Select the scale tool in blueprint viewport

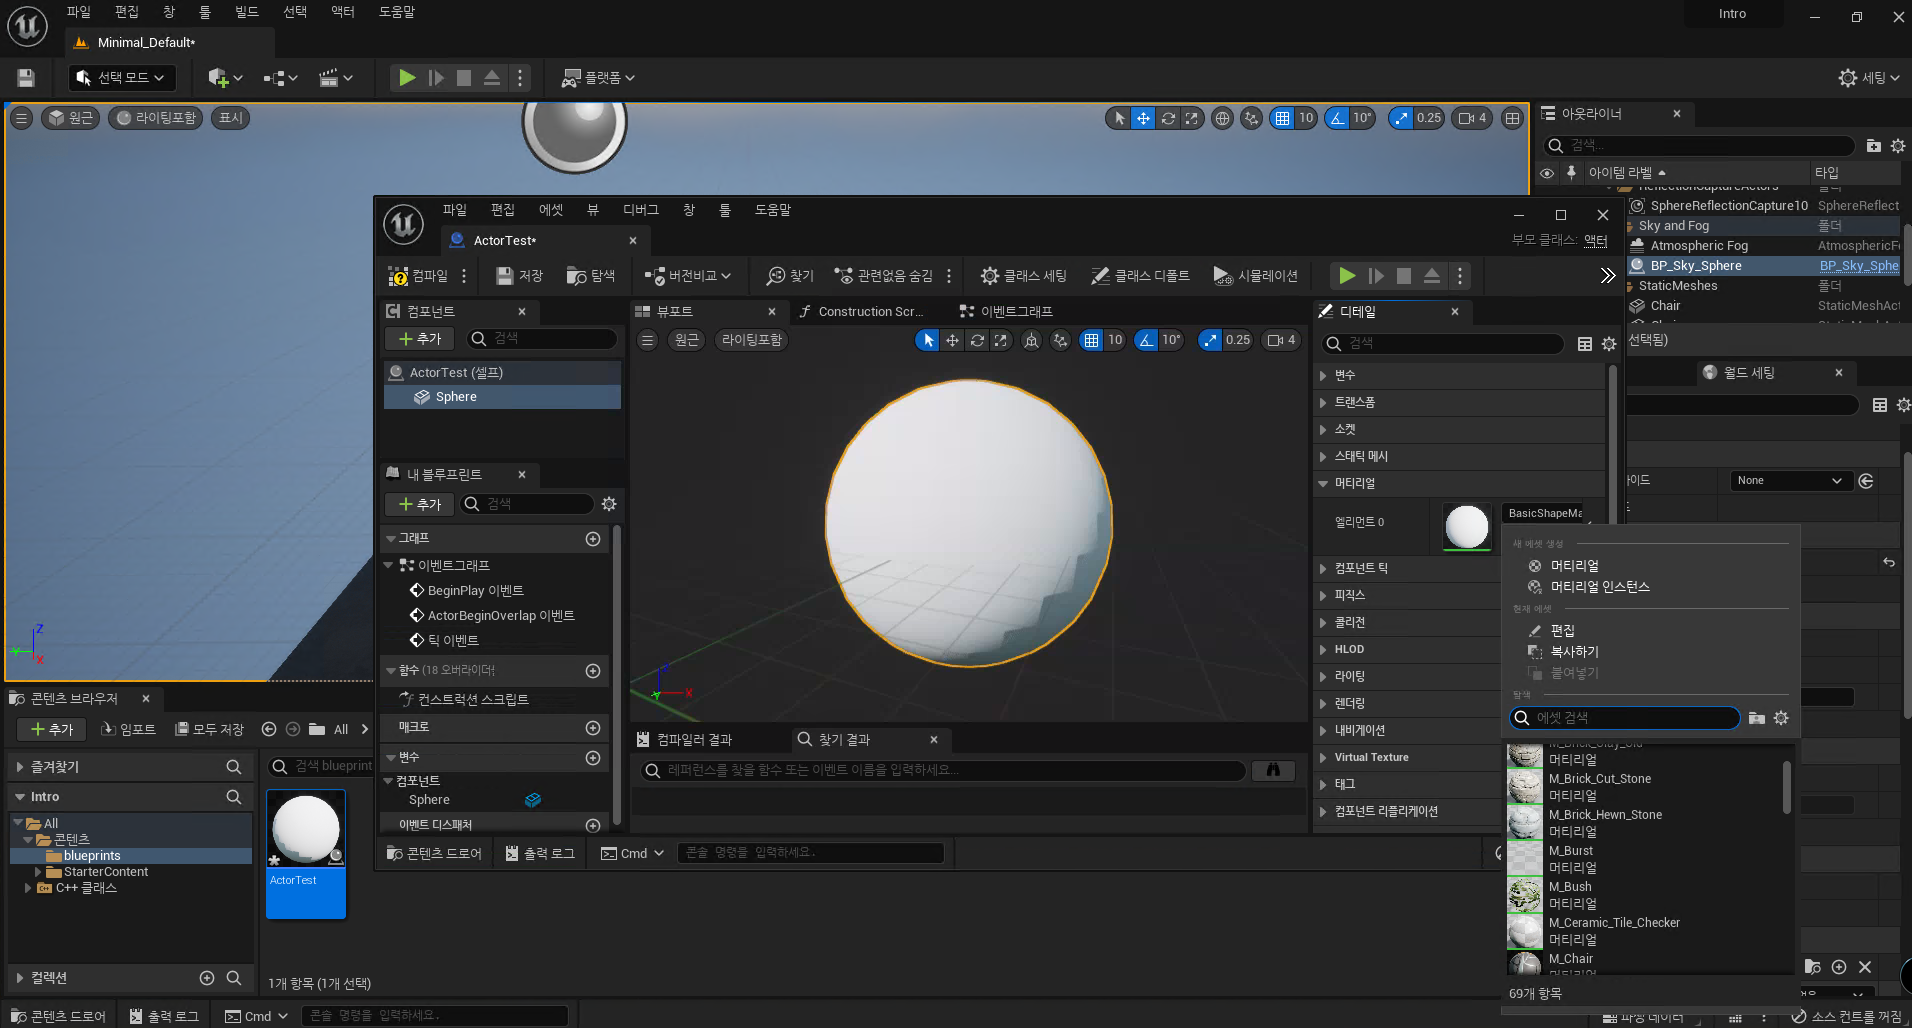(1001, 340)
